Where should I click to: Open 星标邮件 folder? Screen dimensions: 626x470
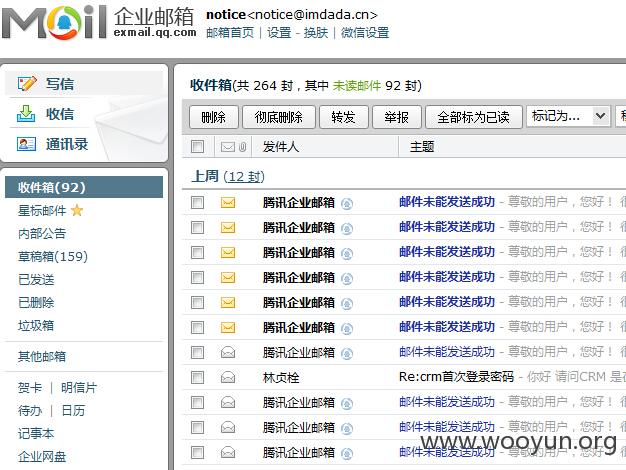42,210
